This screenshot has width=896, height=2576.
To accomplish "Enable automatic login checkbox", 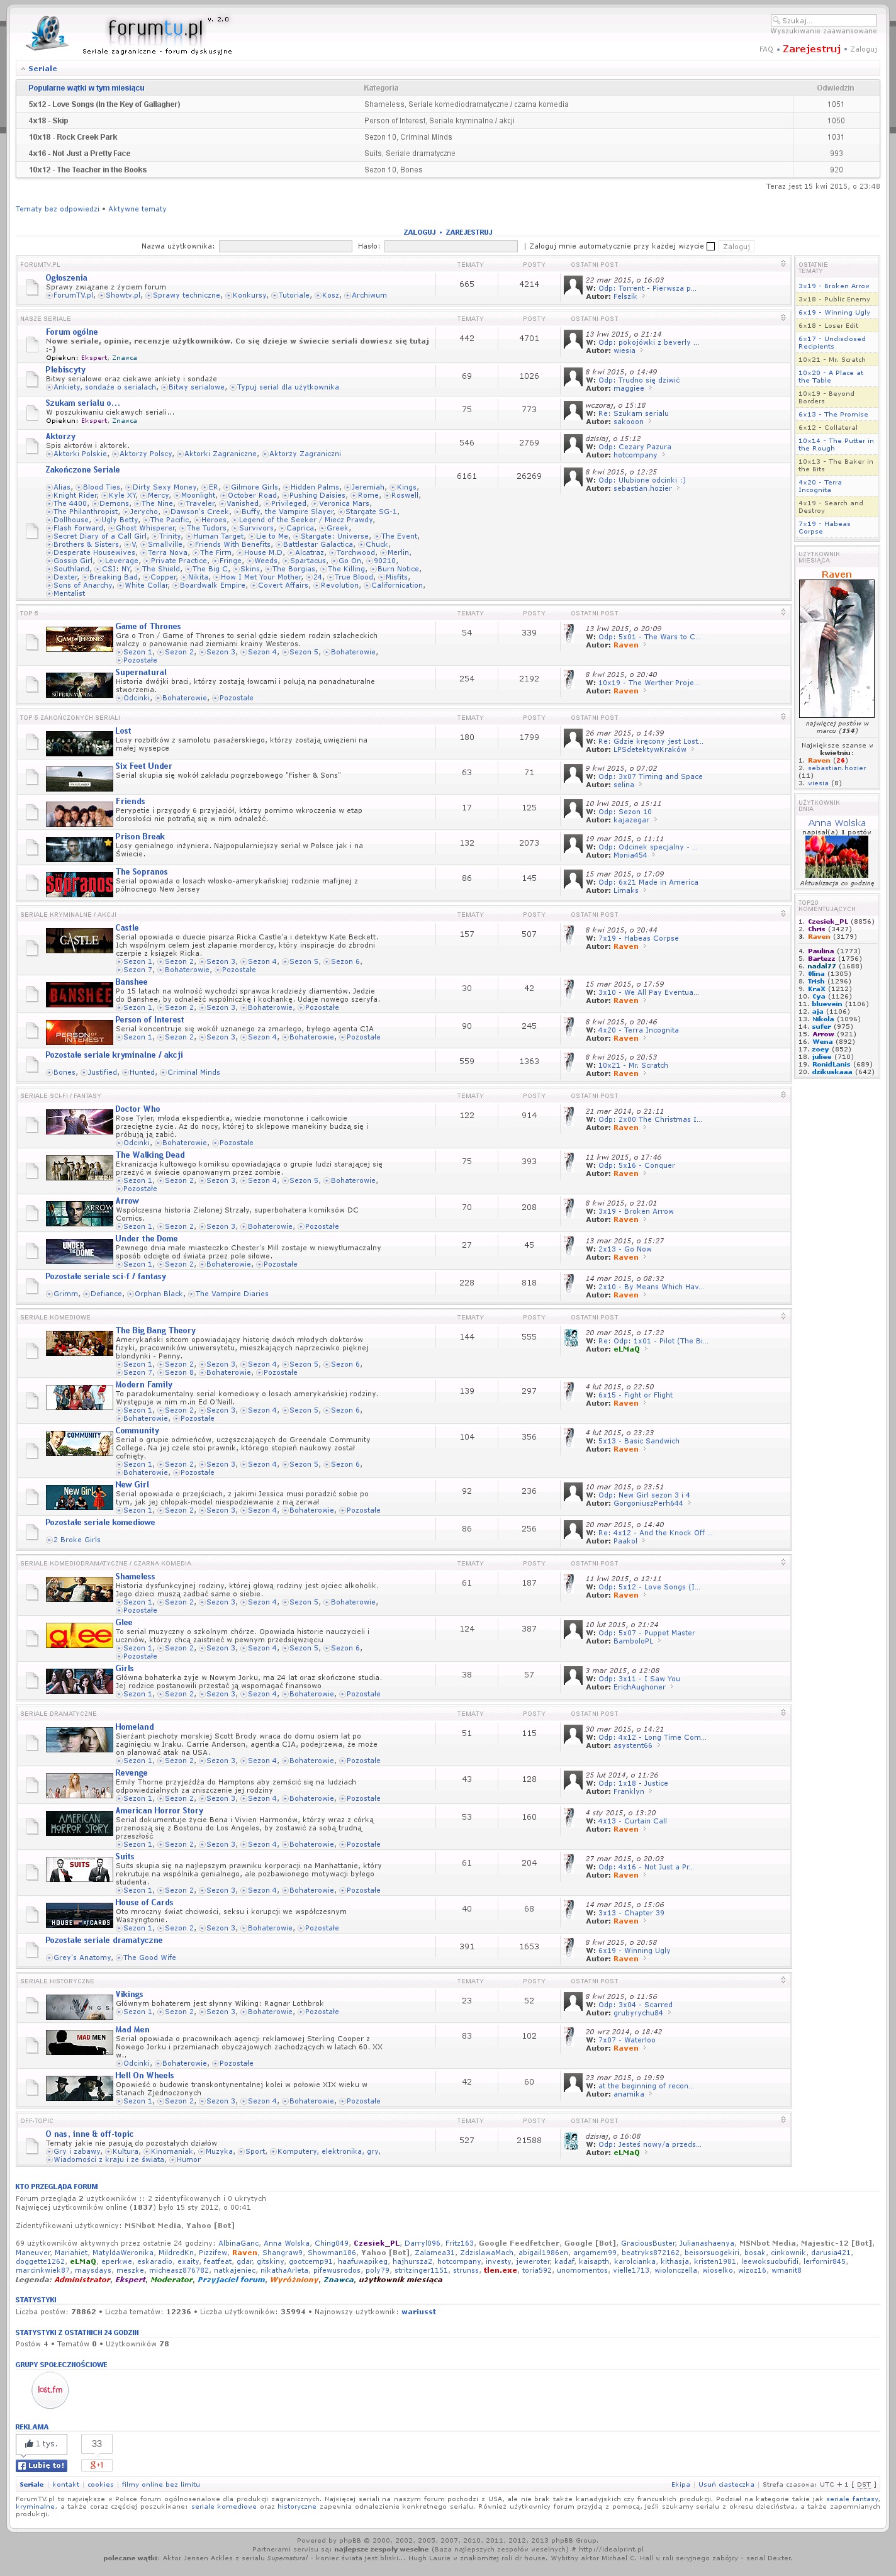I will [x=711, y=246].
